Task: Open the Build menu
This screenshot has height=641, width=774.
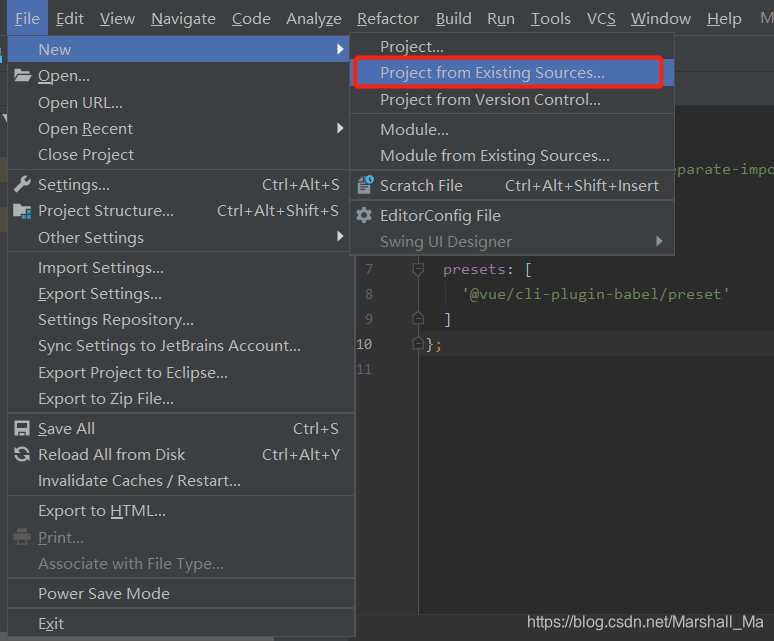Action: pos(453,18)
